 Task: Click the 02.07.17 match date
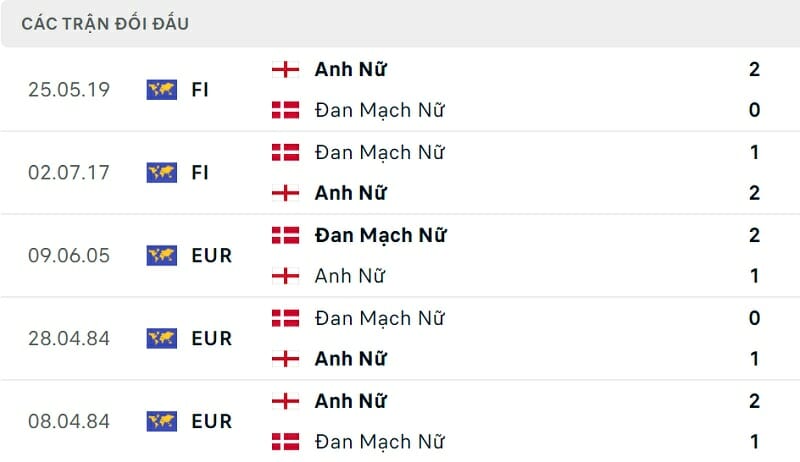pos(69,172)
